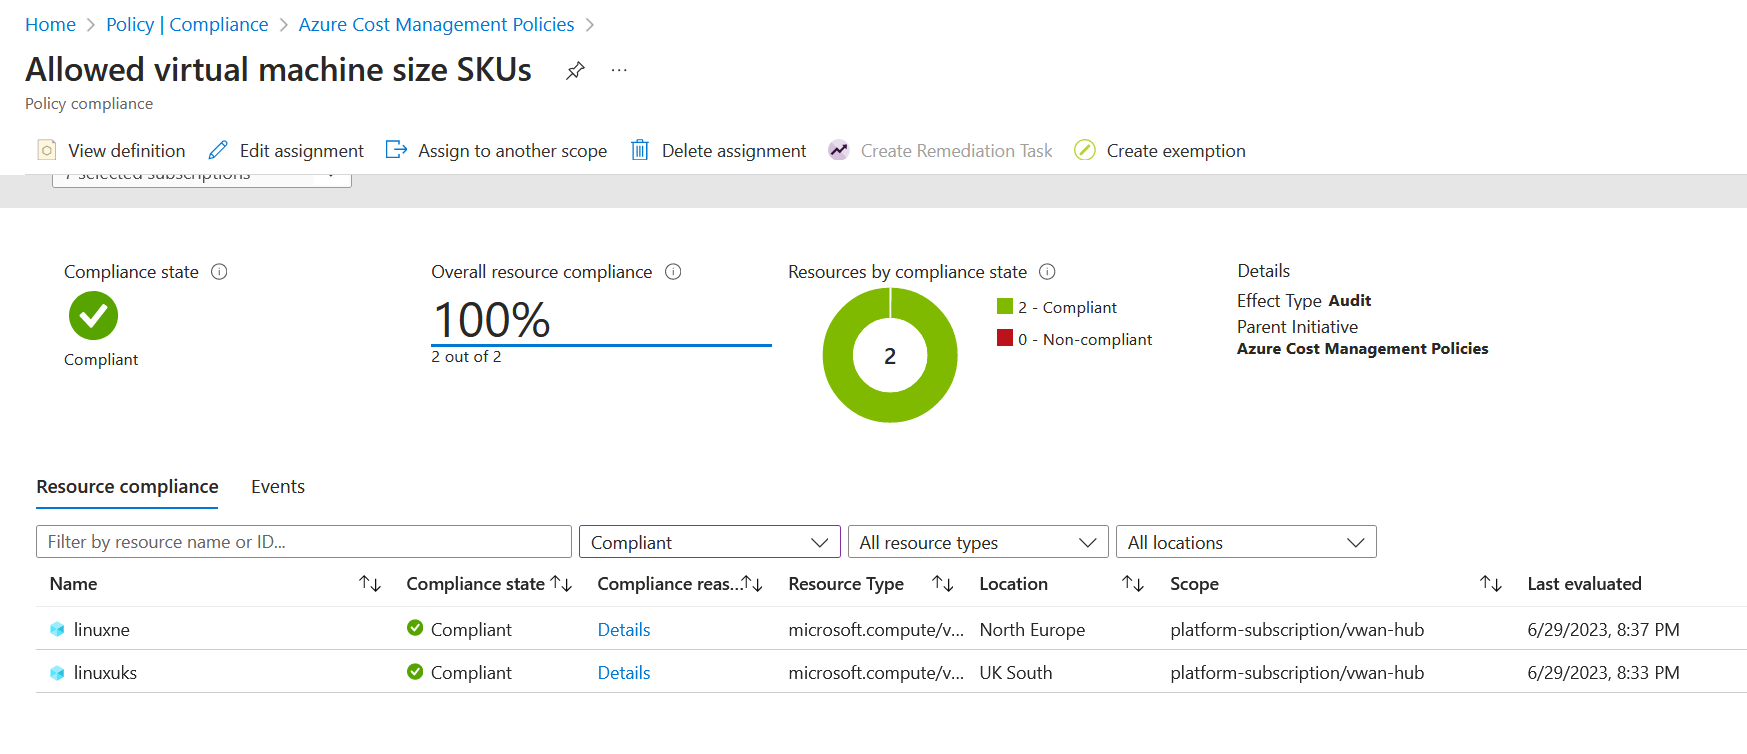Open the Compliant state filter dropdown
1747x754 pixels.
pos(710,542)
